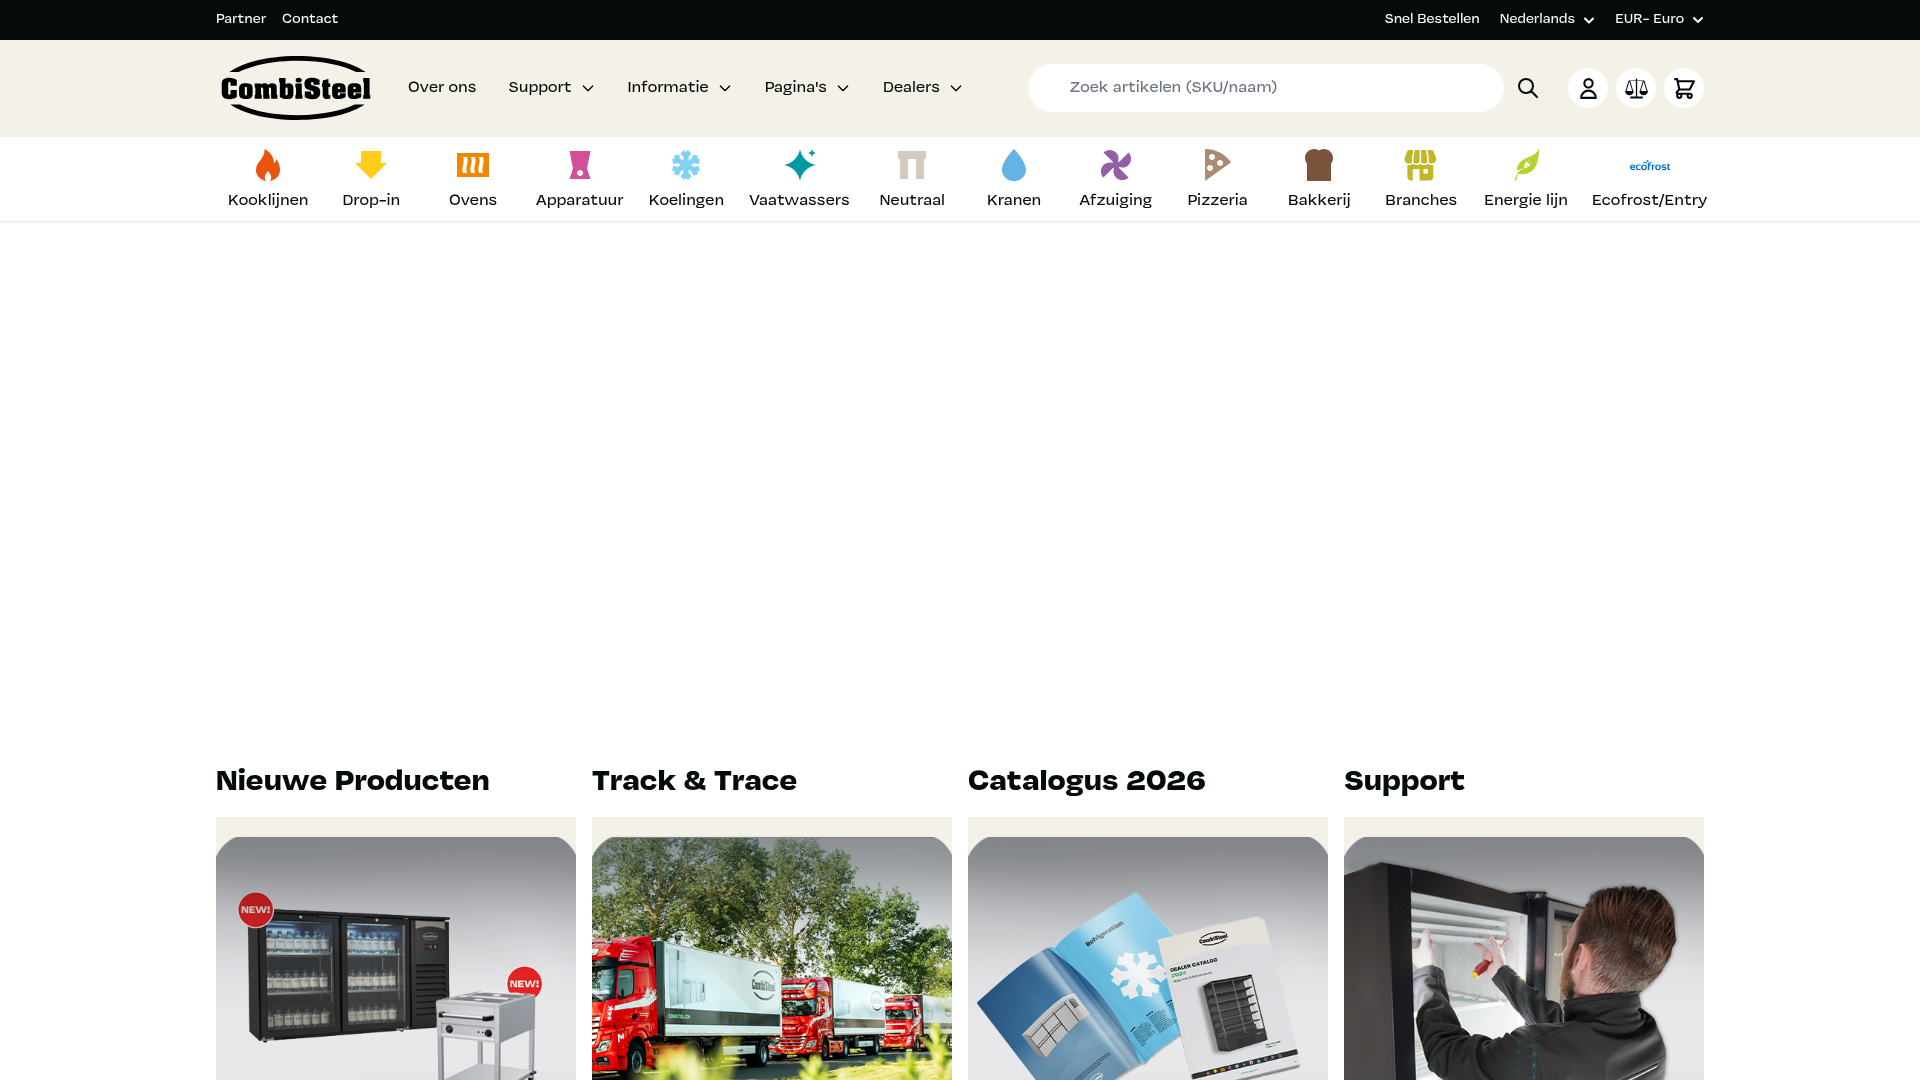Open the EUR- Euro currency dropdown
The image size is (1920, 1080).
tap(1659, 19)
